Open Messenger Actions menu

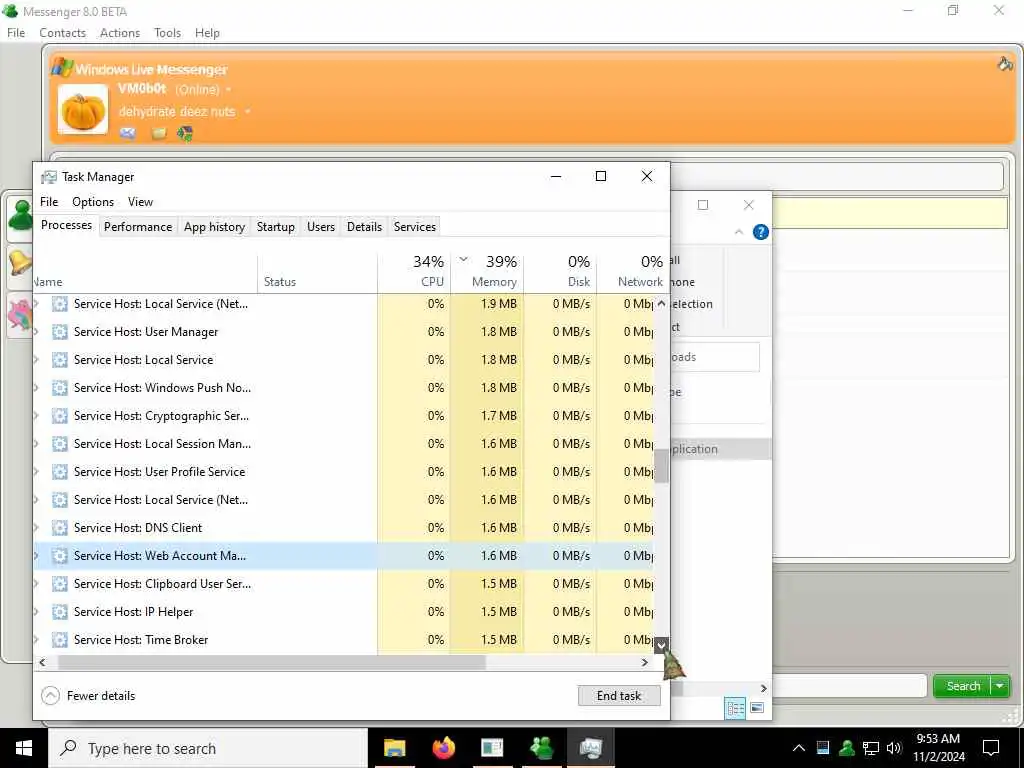[x=120, y=33]
